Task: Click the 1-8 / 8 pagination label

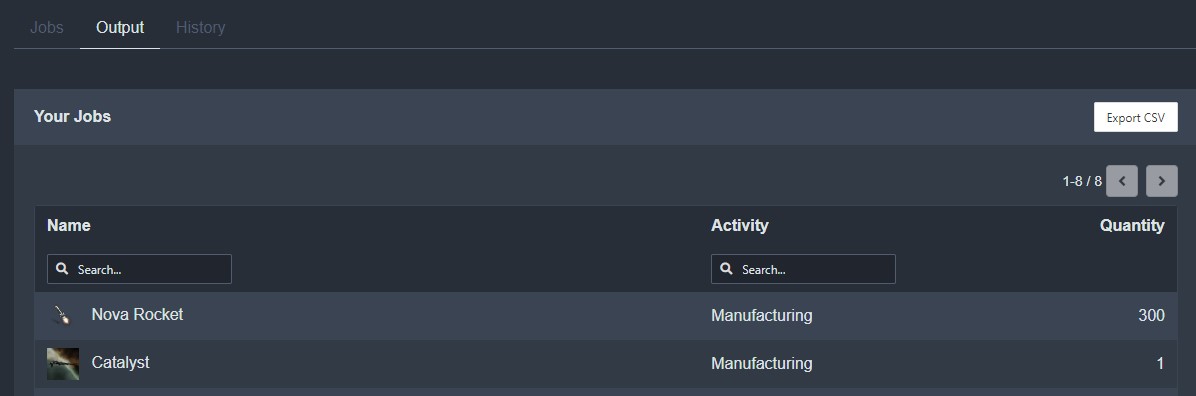Action: point(1082,181)
